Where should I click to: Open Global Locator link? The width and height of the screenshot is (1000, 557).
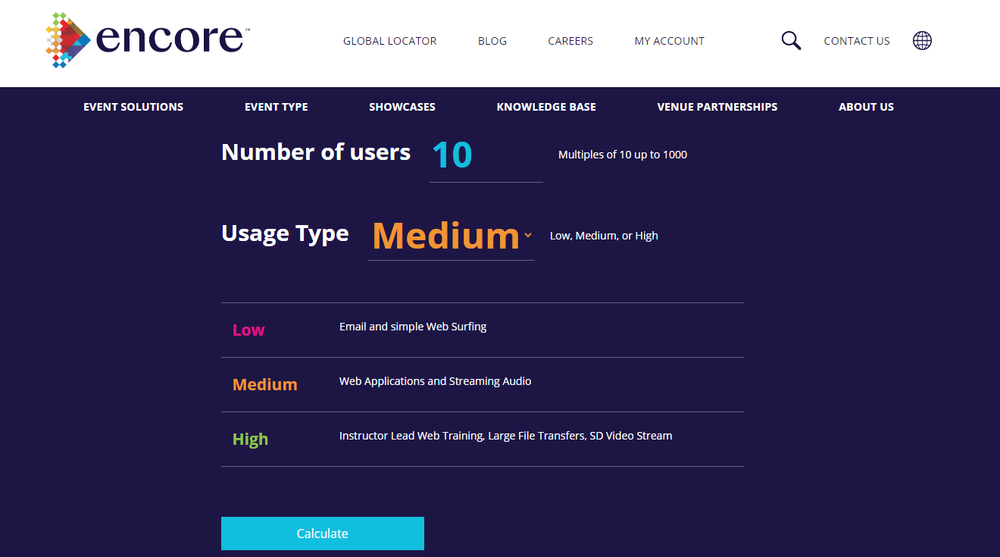coord(390,41)
